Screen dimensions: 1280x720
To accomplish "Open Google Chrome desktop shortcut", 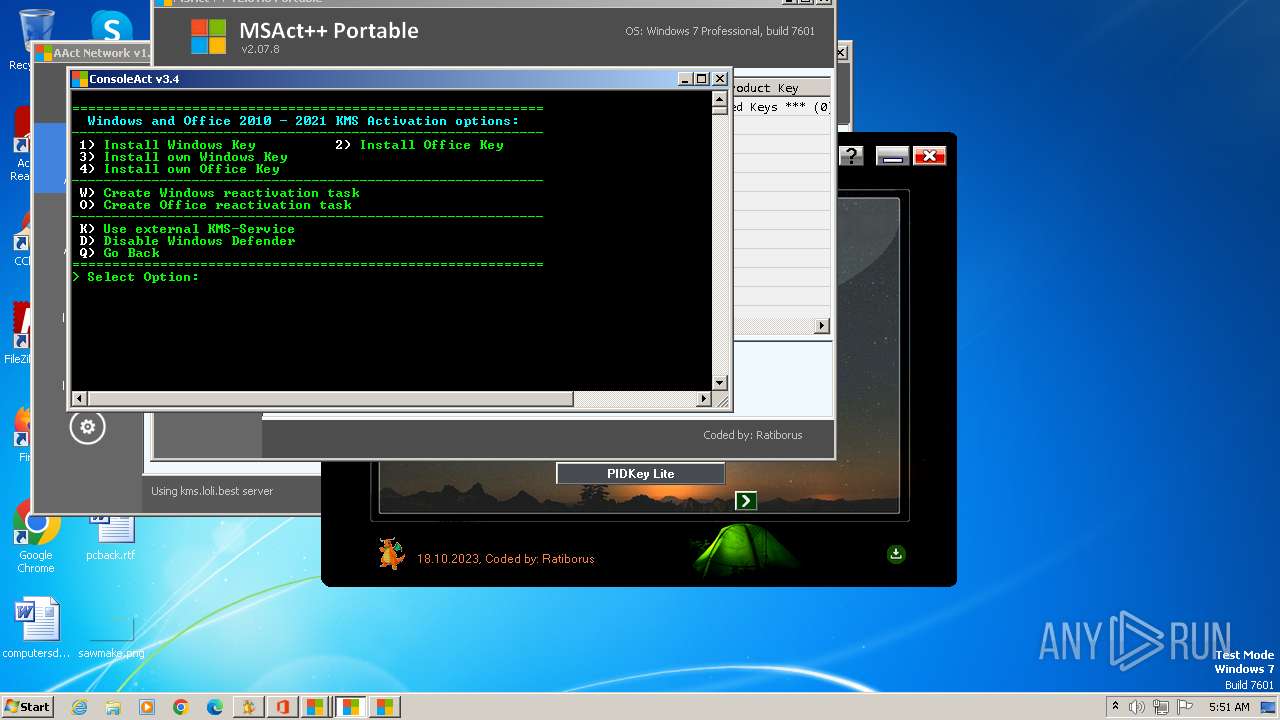I will click(x=36, y=540).
